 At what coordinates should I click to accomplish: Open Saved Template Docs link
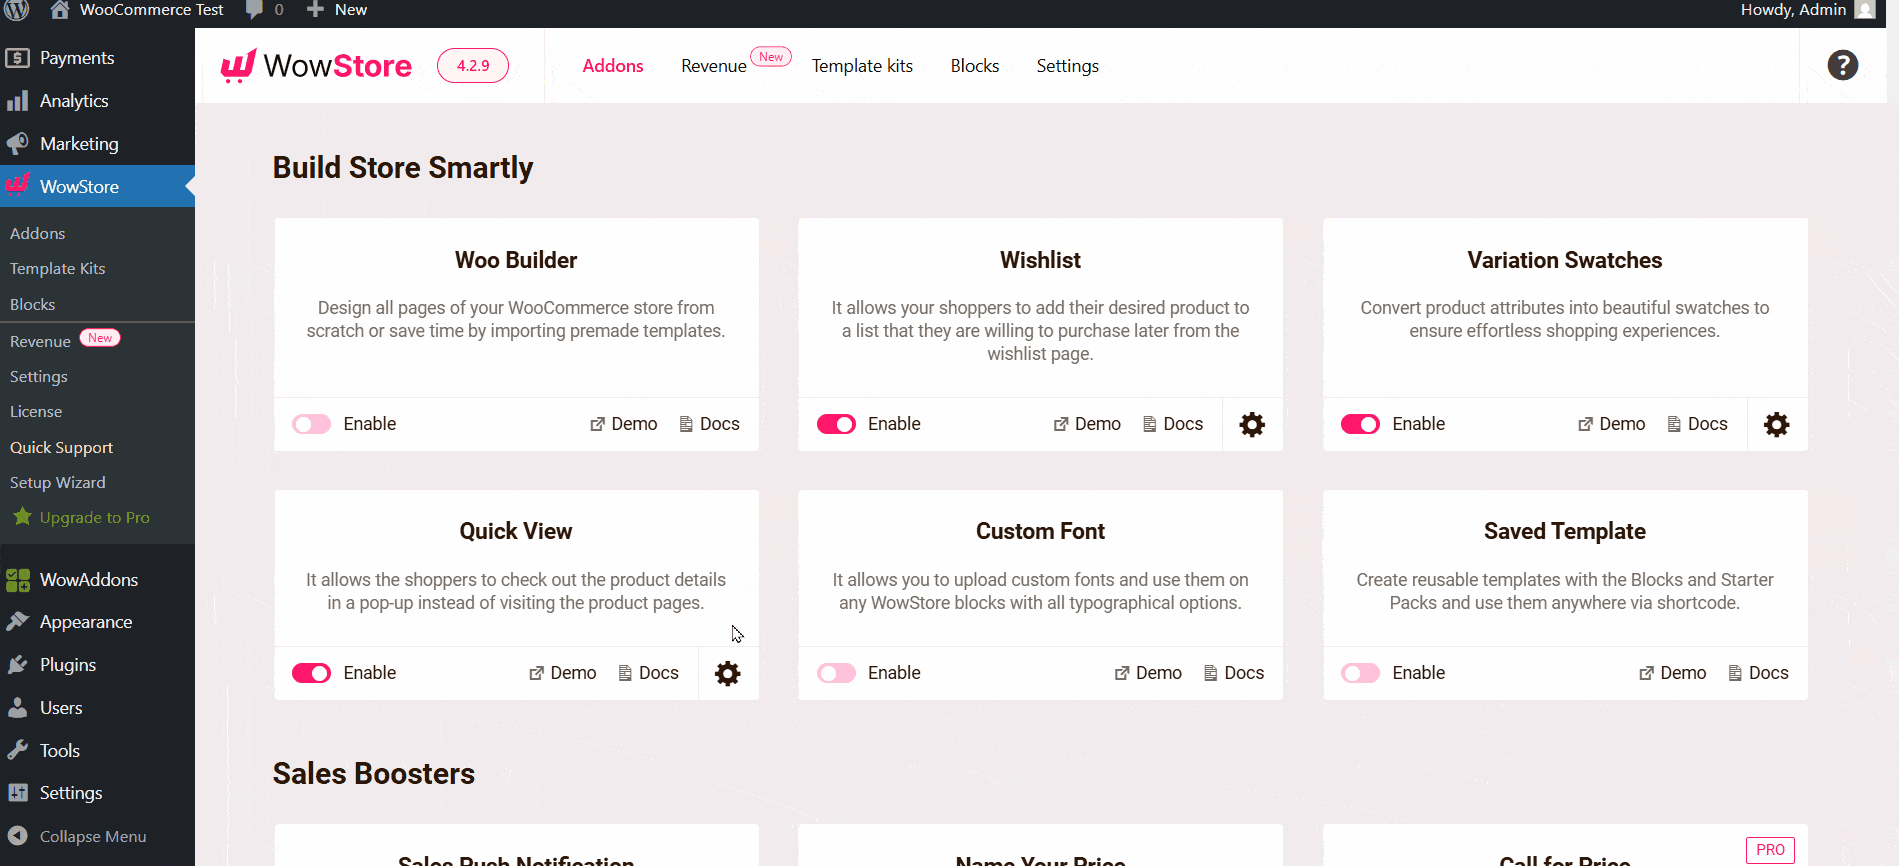pyautogui.click(x=1759, y=673)
